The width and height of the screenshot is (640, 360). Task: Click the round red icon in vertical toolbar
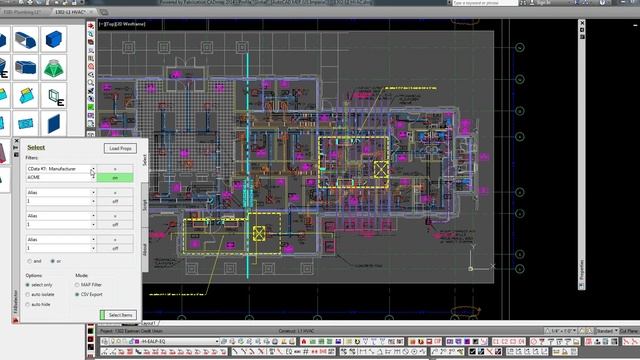[x=91, y=66]
